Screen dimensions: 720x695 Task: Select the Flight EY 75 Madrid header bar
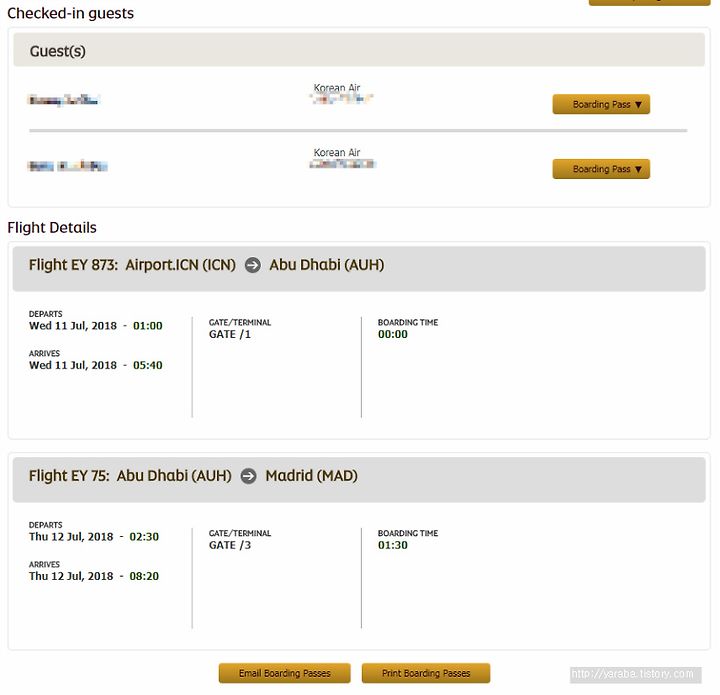point(359,480)
